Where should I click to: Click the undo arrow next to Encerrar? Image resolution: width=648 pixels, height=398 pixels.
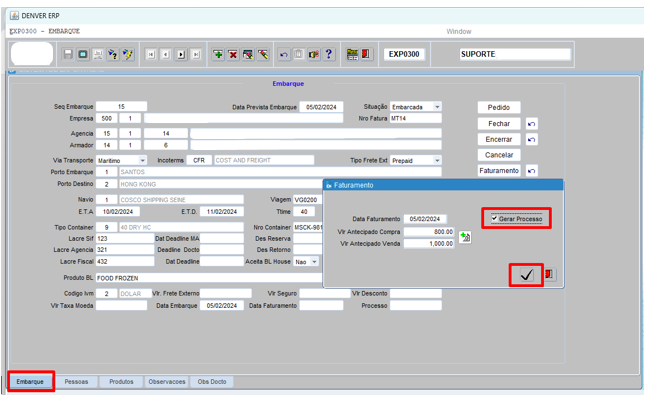(x=531, y=140)
